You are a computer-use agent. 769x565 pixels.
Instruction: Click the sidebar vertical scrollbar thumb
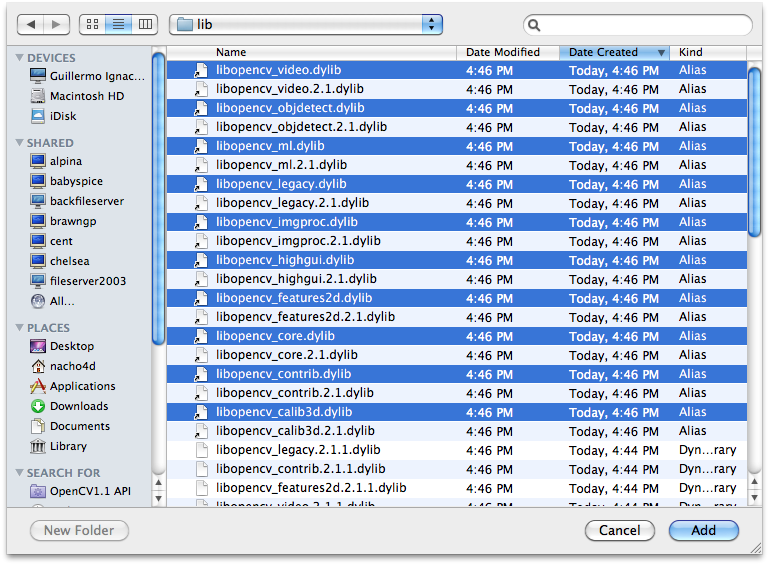158,199
